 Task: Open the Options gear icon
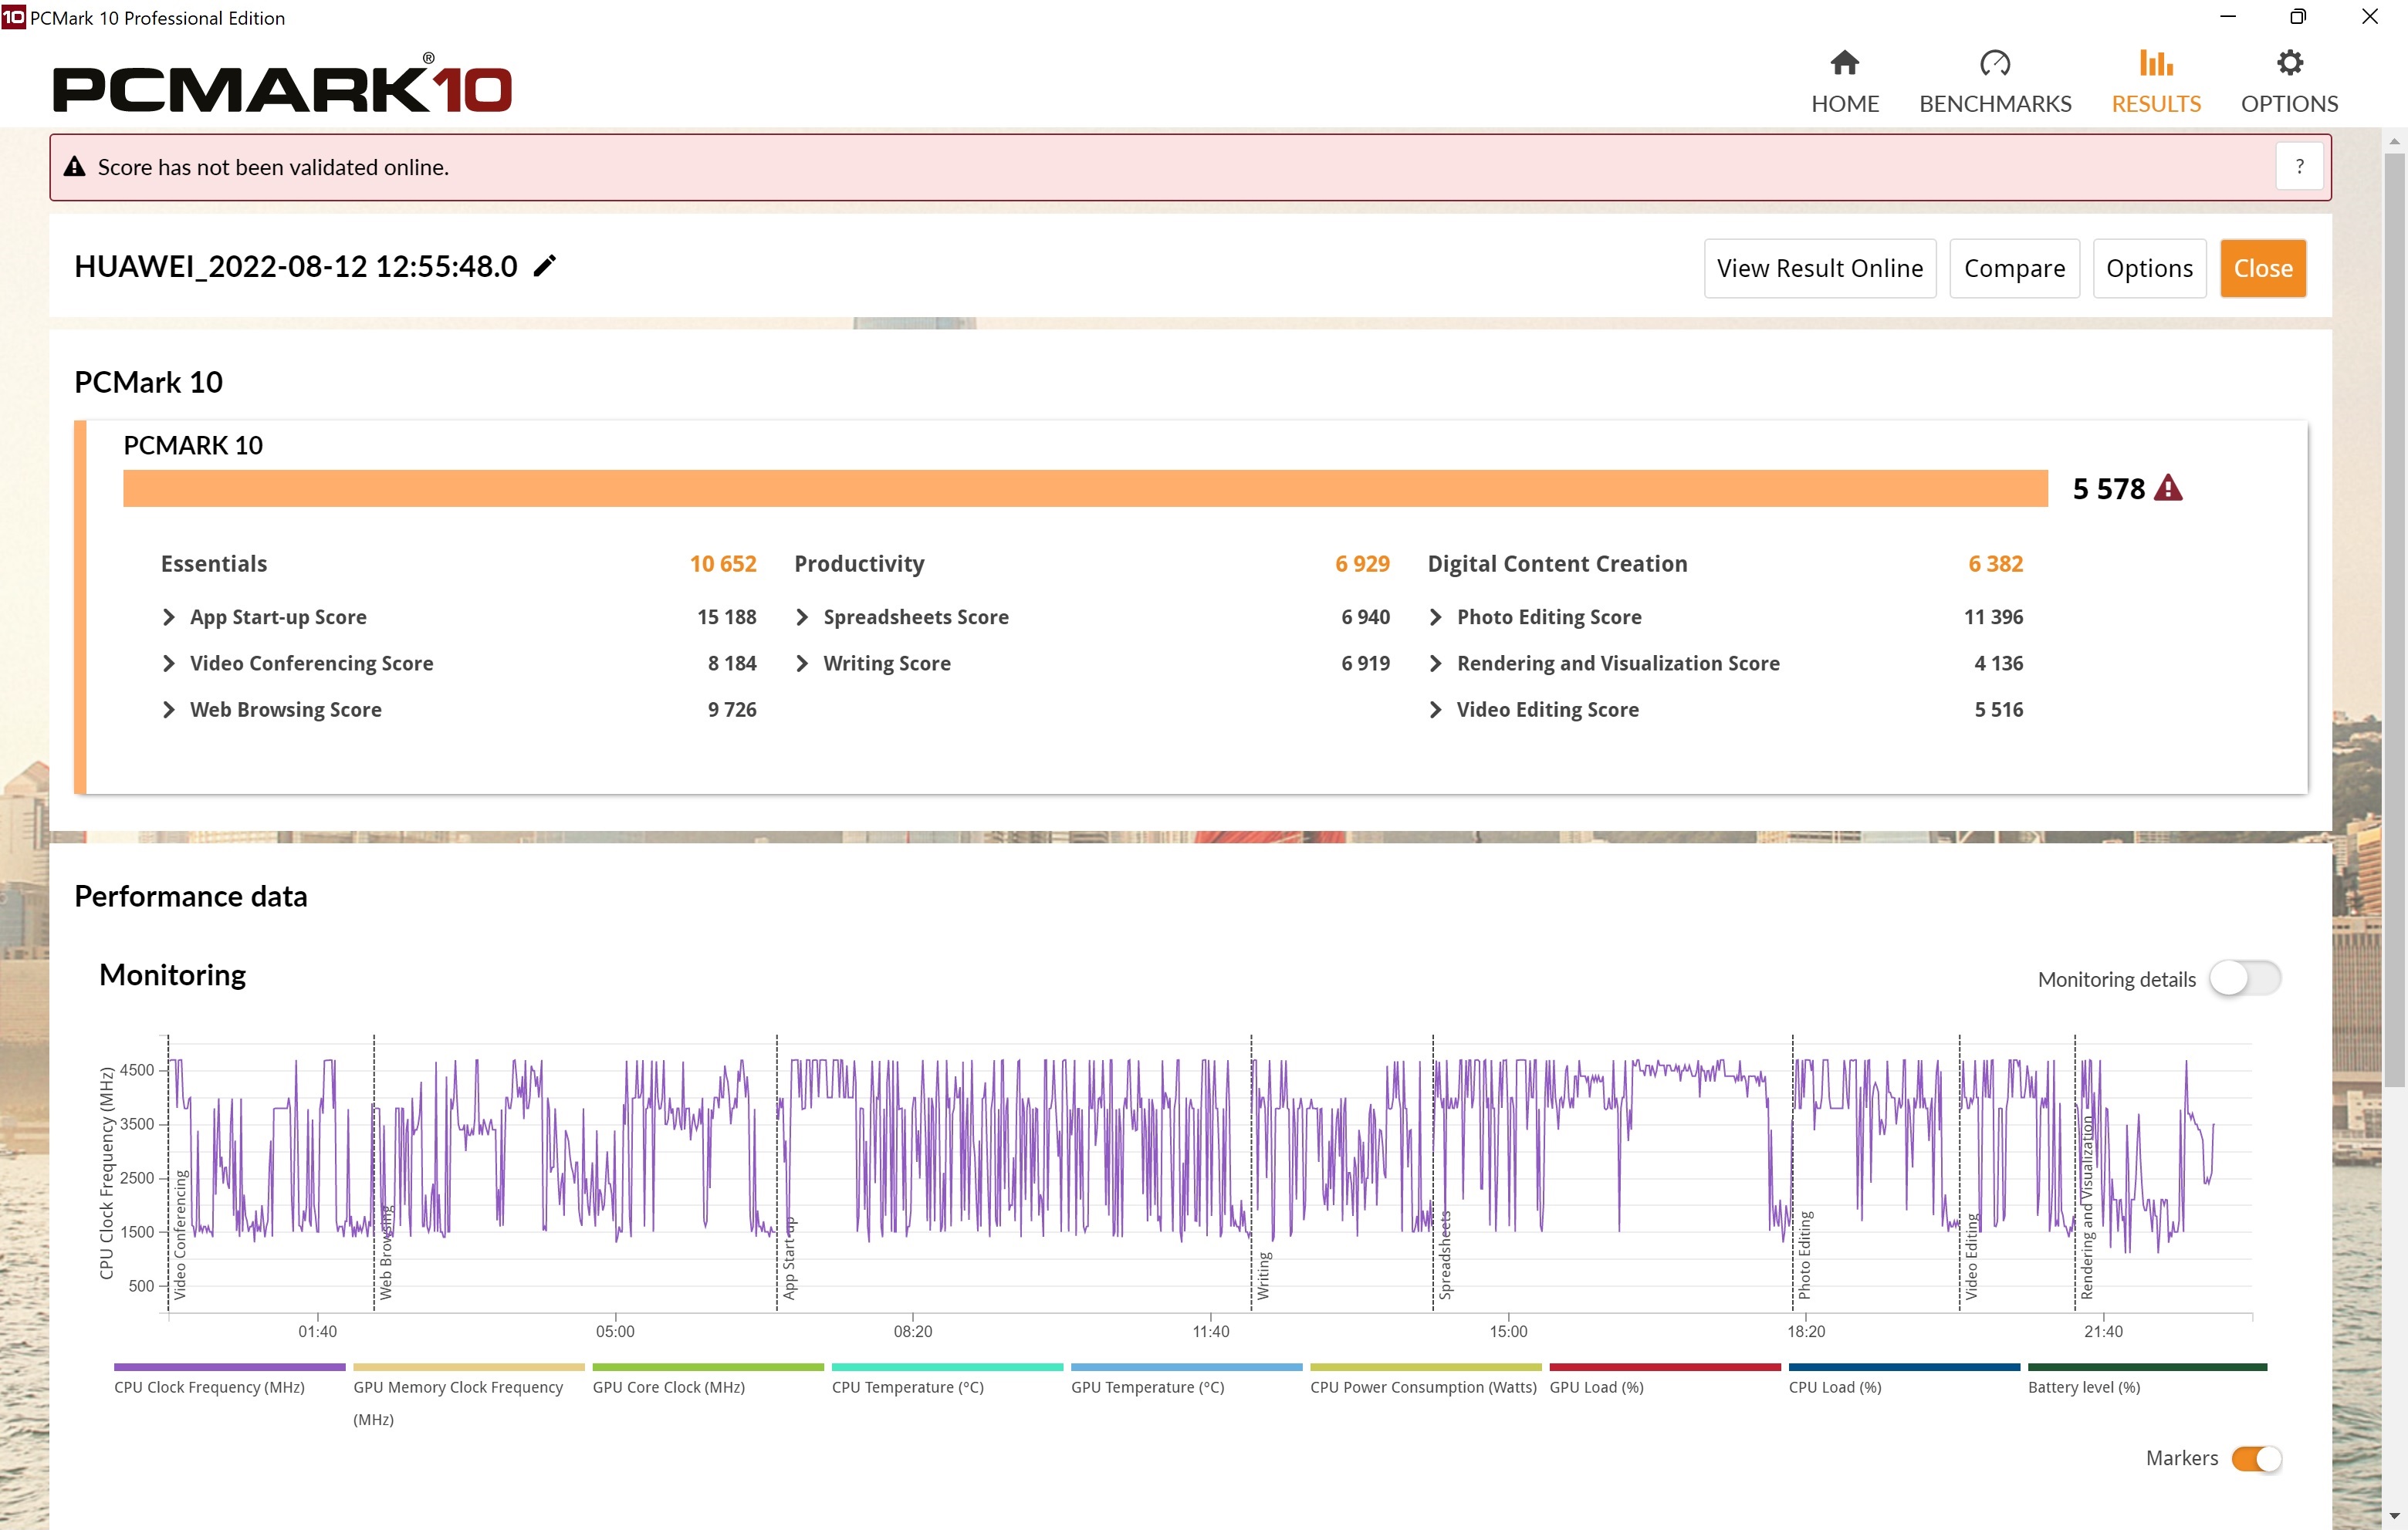2288,64
